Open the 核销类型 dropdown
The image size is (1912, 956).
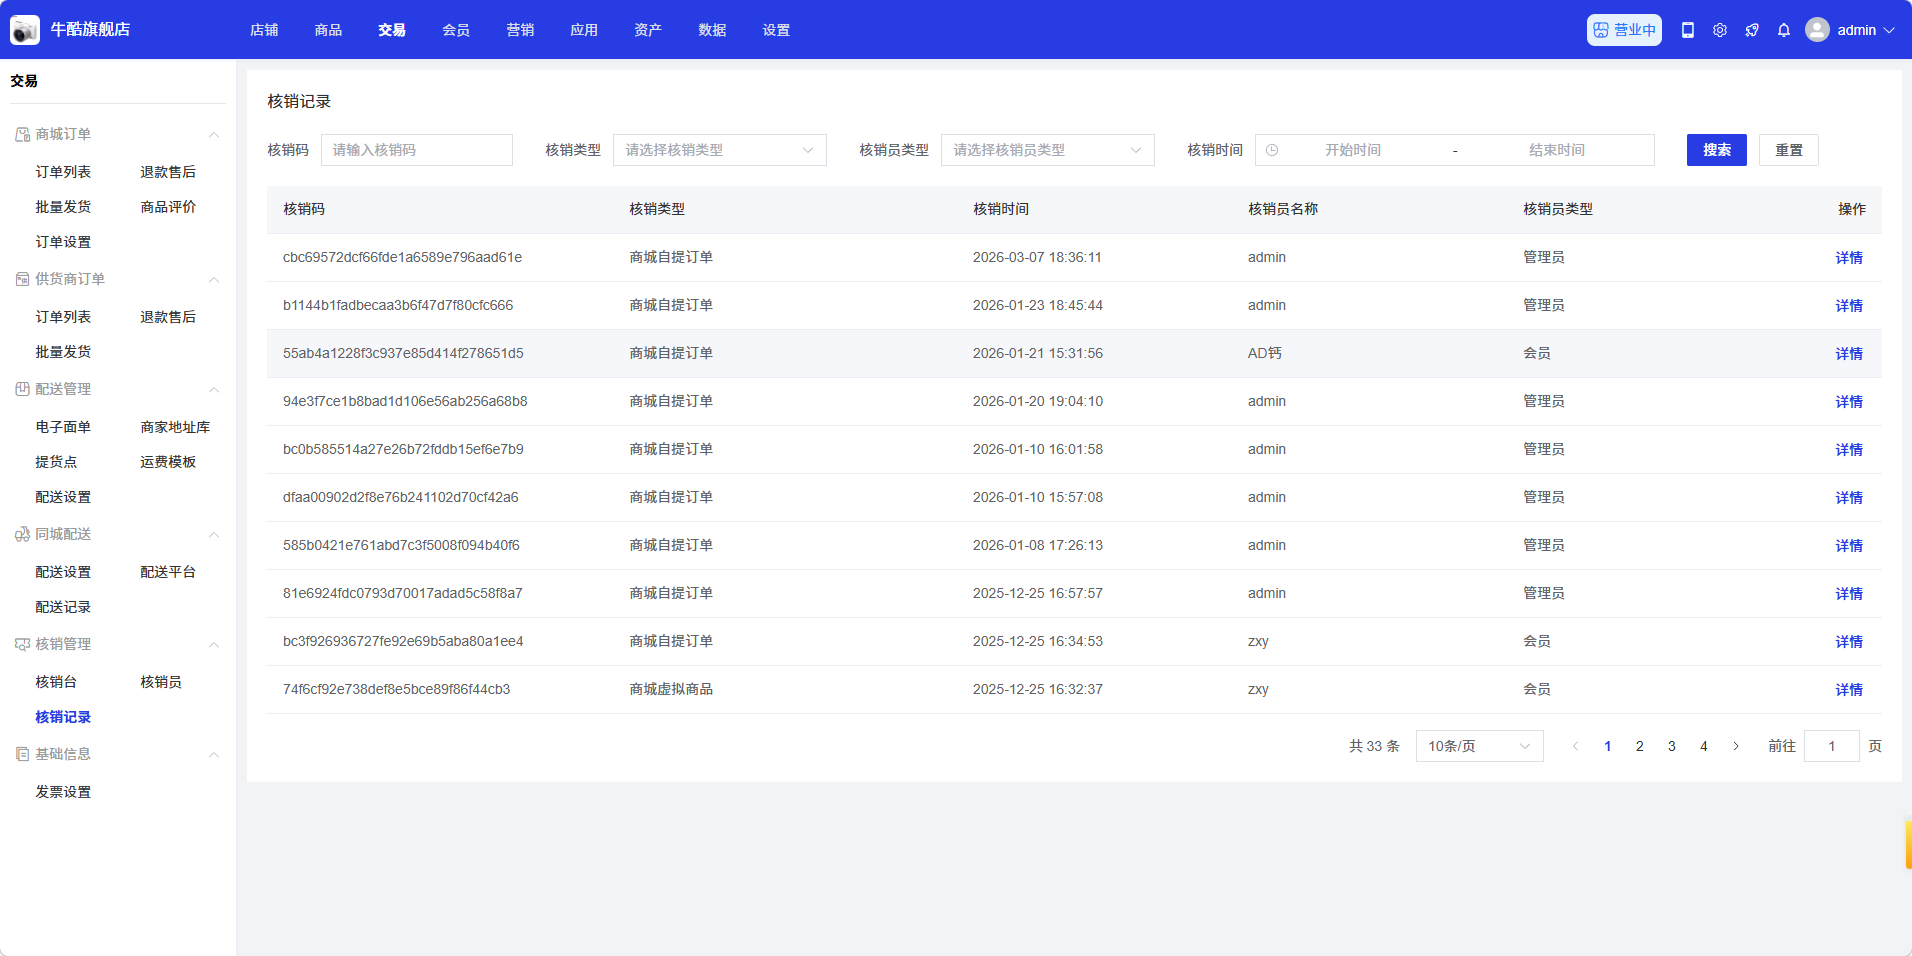click(719, 150)
